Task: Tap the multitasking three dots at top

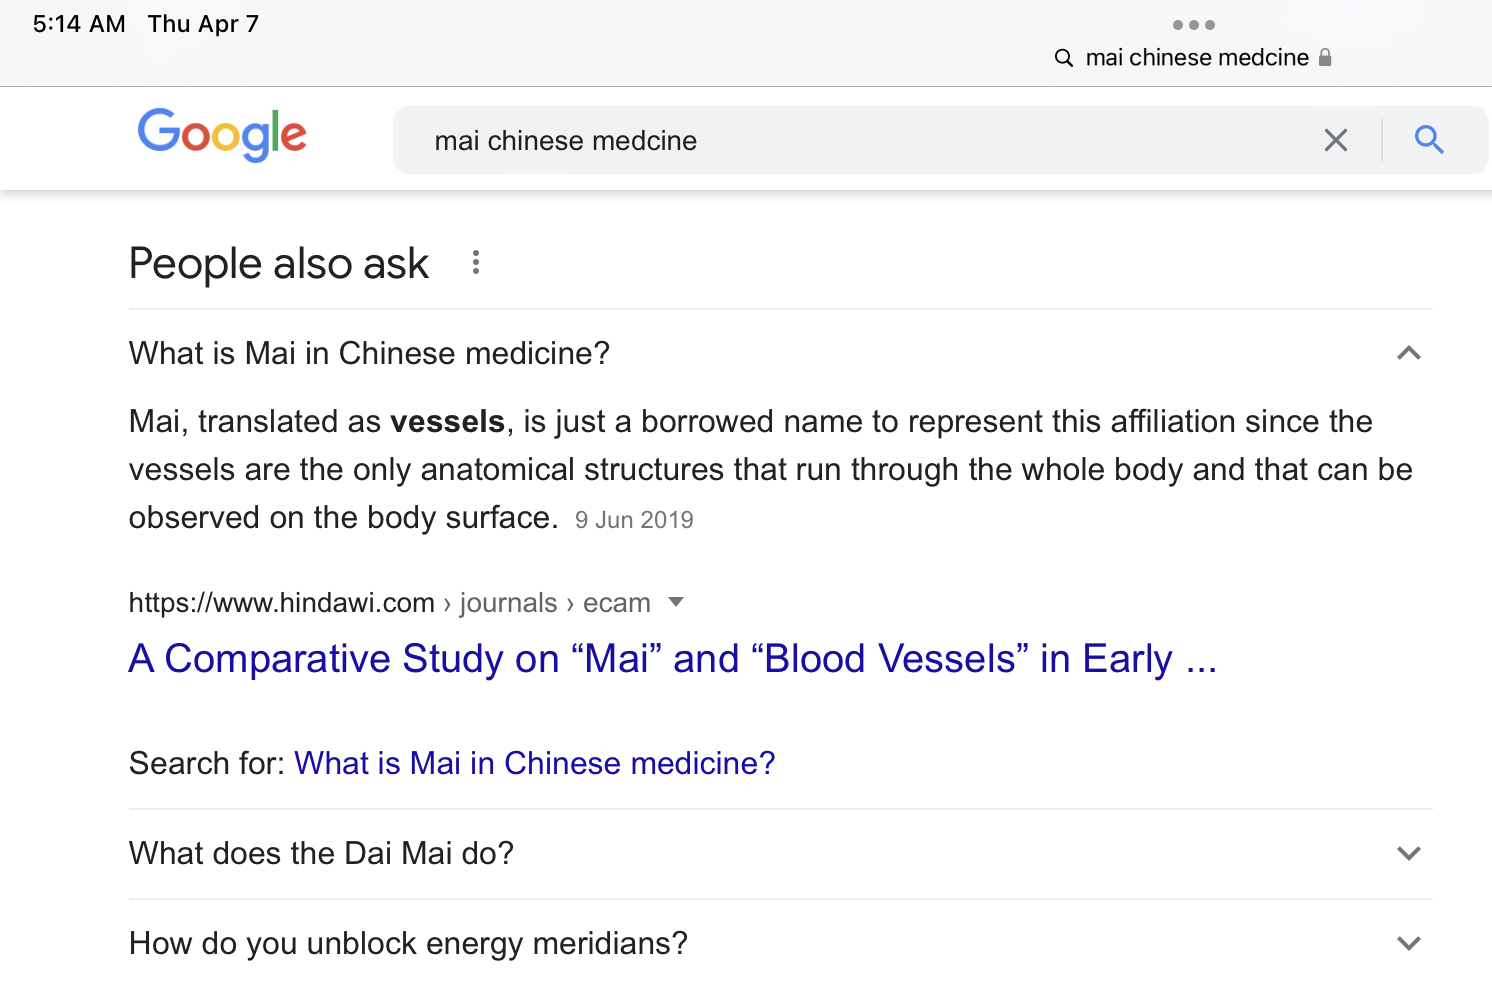Action: point(1194,25)
